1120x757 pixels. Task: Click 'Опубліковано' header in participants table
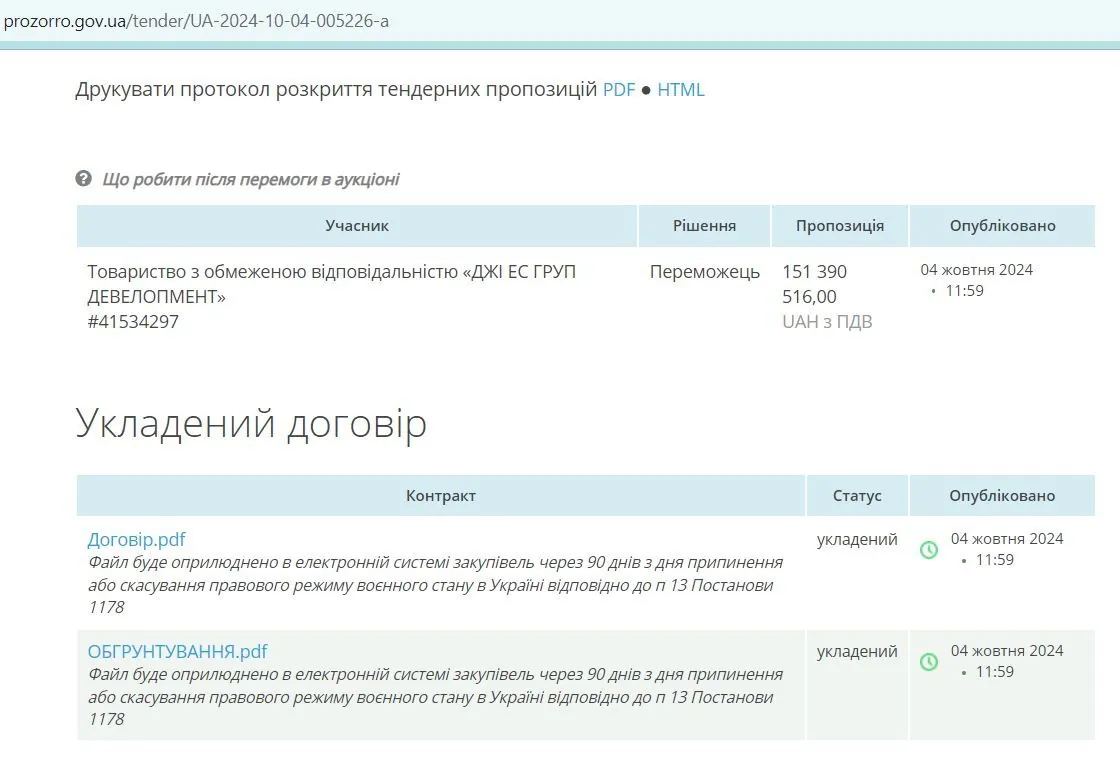click(1002, 226)
